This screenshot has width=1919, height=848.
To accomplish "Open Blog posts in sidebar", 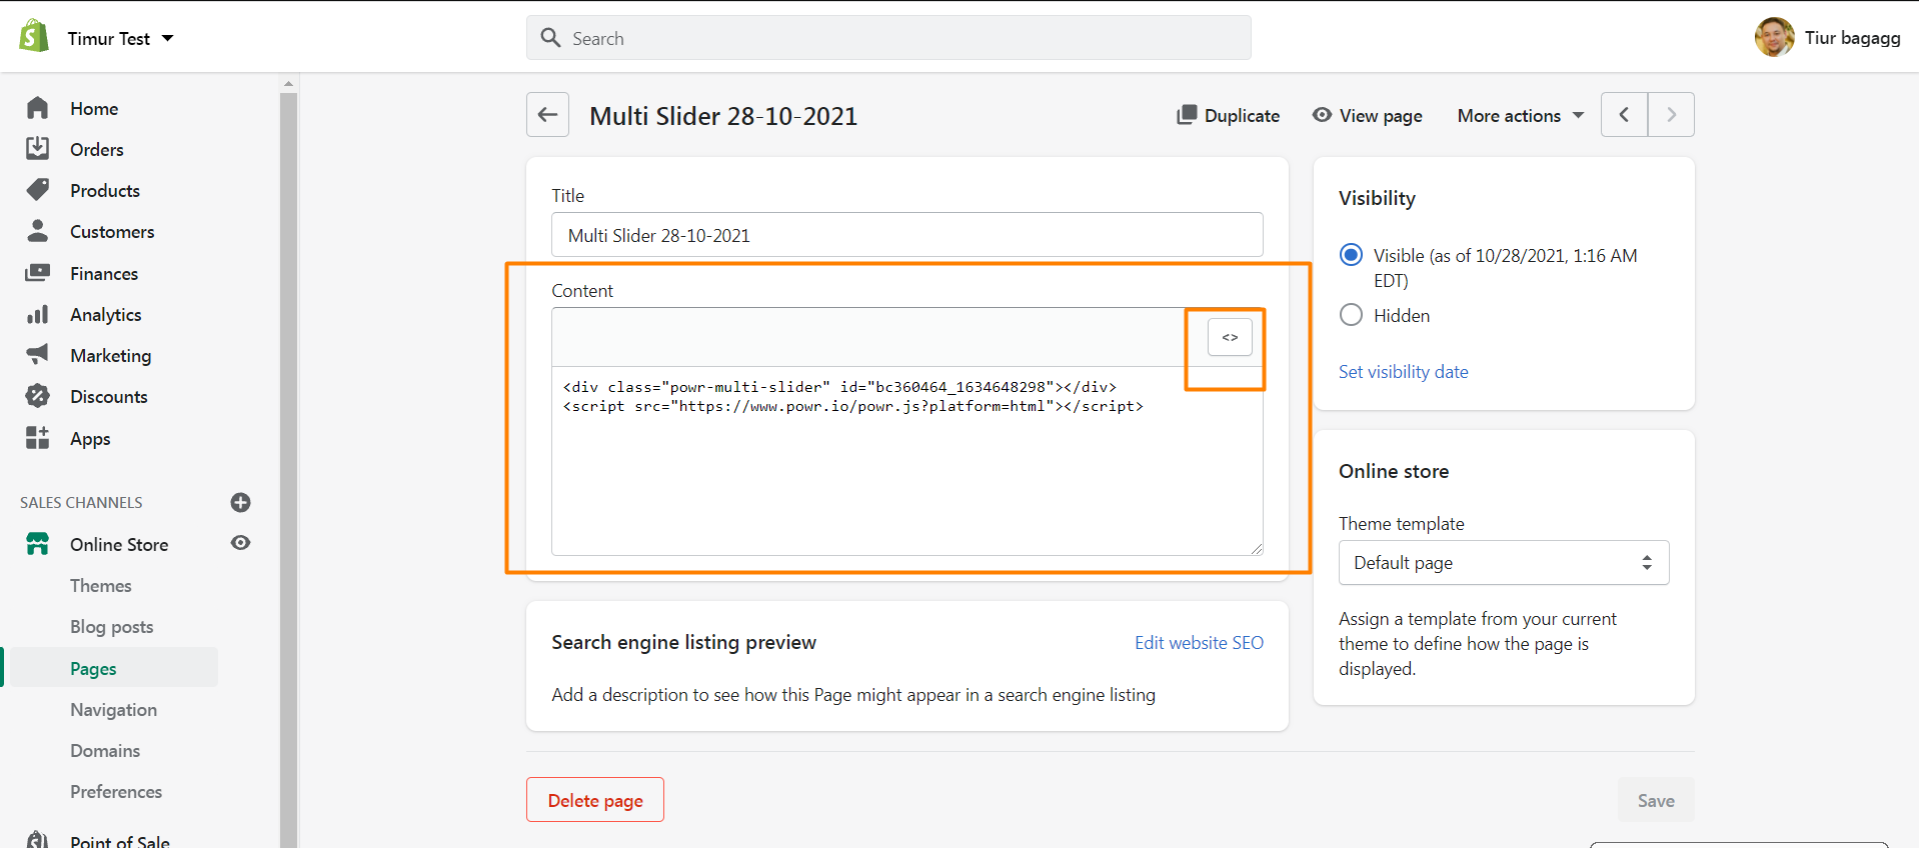I will [112, 626].
